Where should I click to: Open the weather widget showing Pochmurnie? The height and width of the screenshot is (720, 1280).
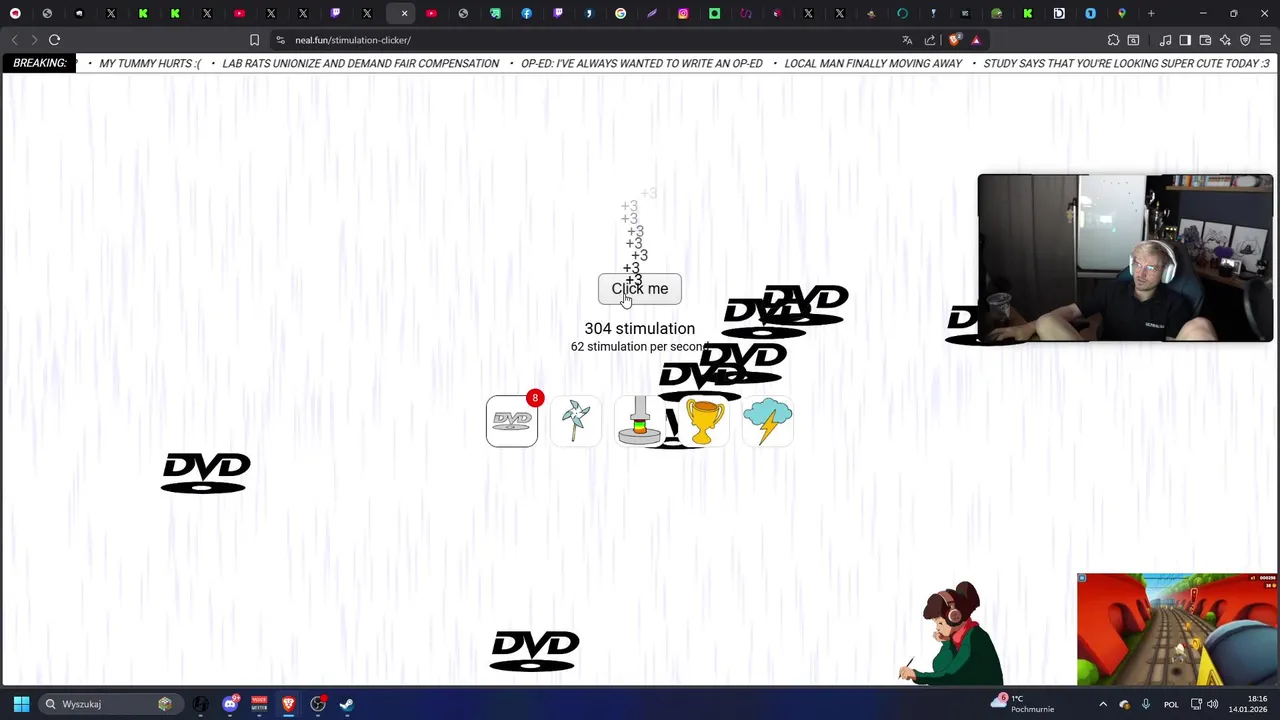(1023, 704)
